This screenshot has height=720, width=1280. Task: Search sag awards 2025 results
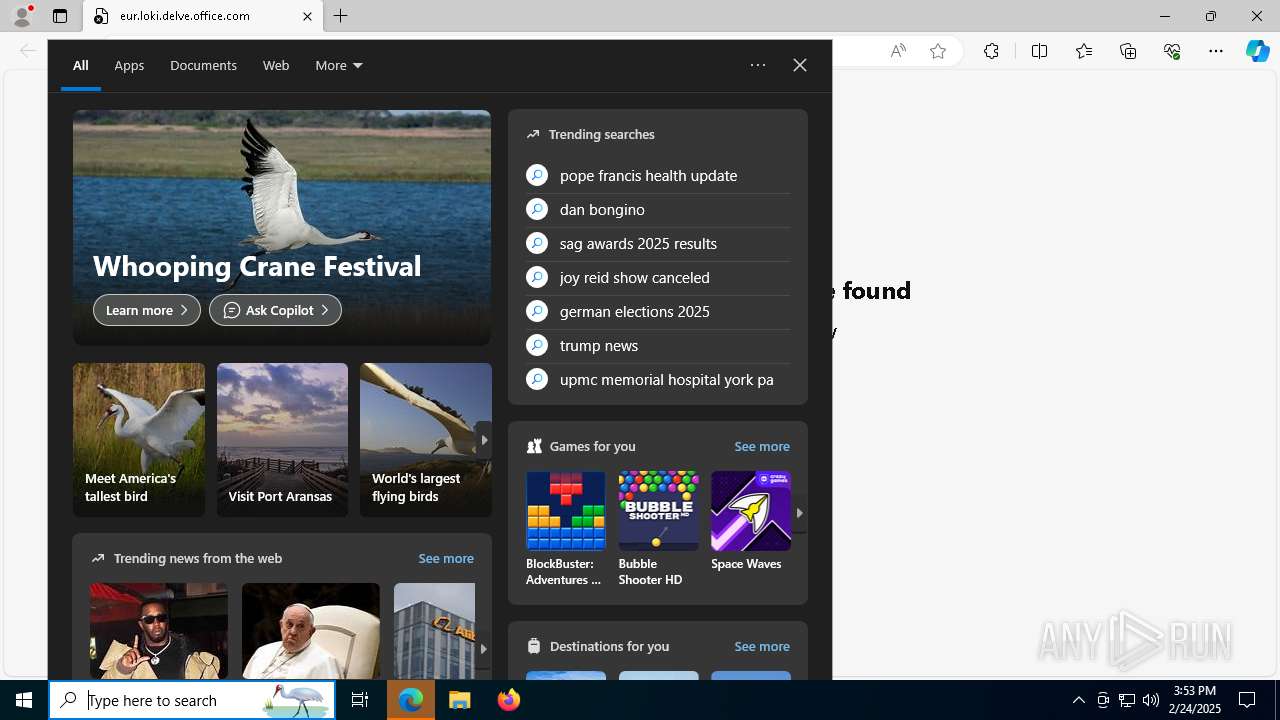coord(658,243)
